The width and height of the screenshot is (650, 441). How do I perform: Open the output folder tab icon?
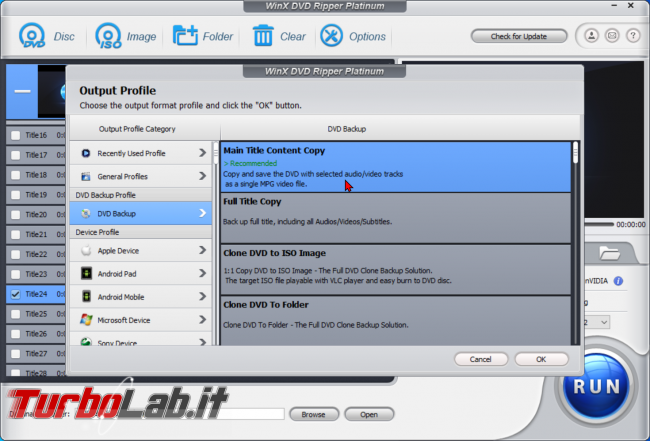609,253
